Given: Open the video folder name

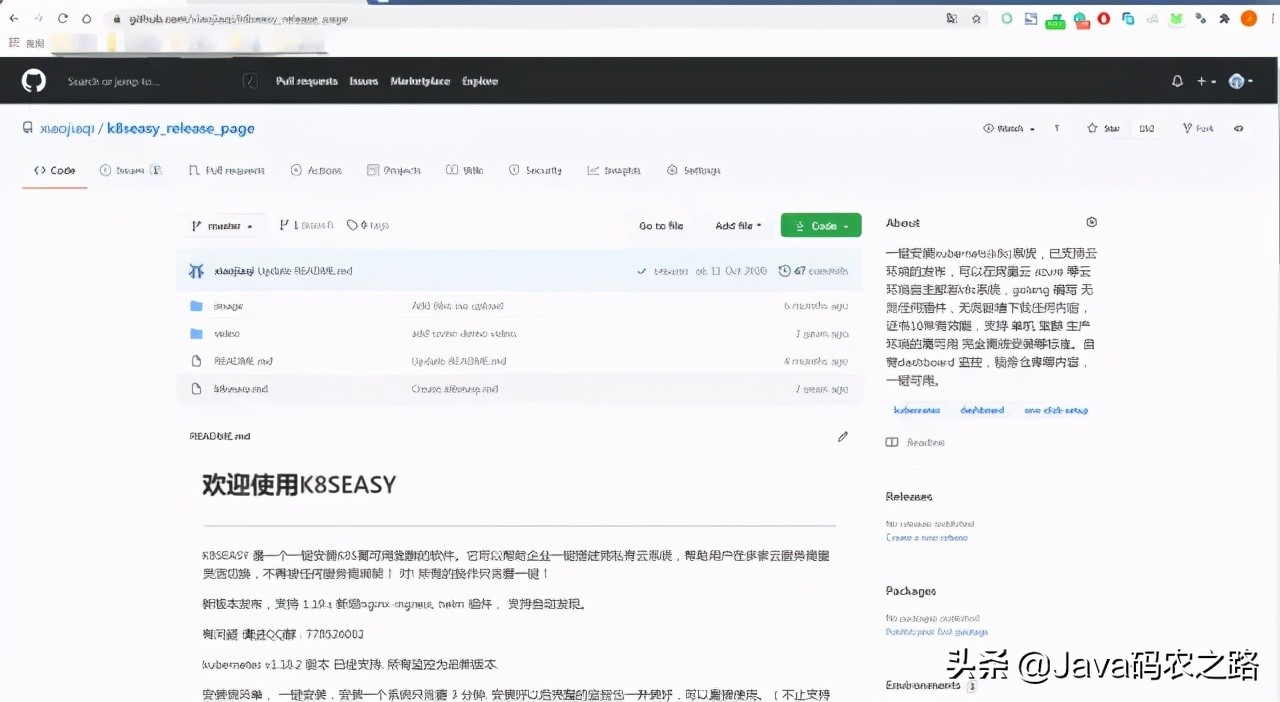Looking at the screenshot, I should (x=227, y=333).
